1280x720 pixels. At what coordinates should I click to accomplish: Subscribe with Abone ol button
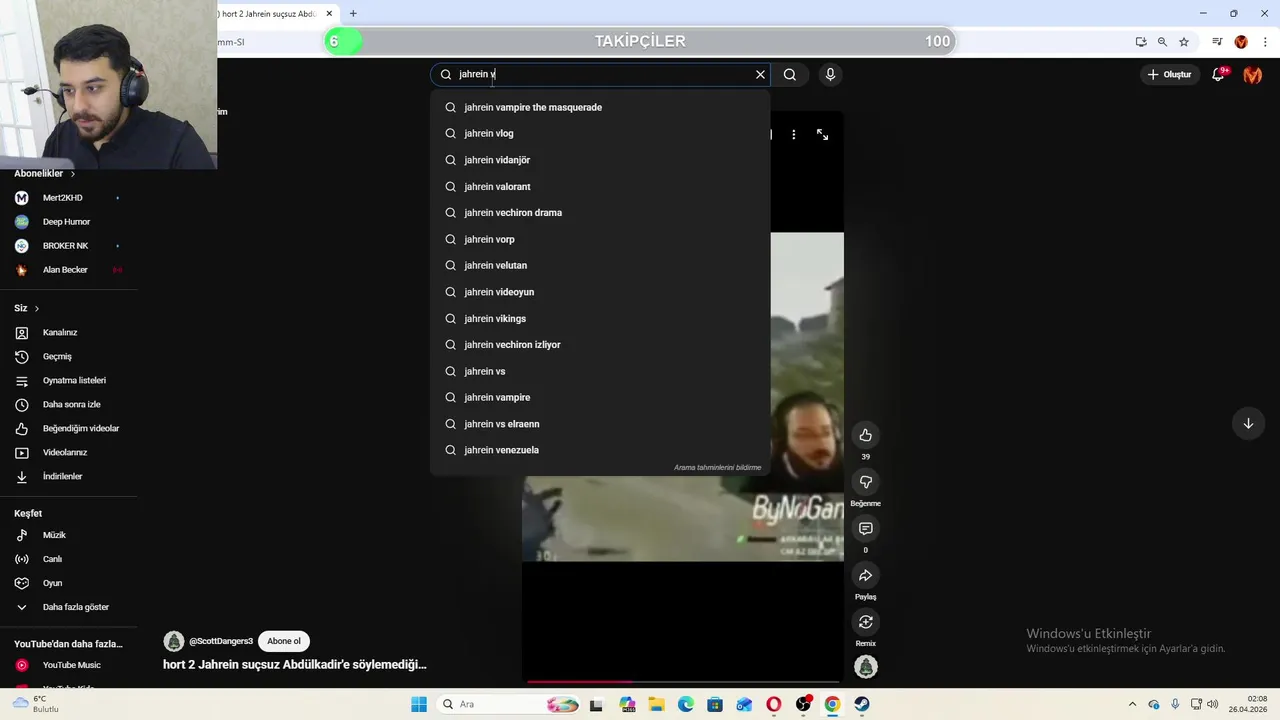284,641
